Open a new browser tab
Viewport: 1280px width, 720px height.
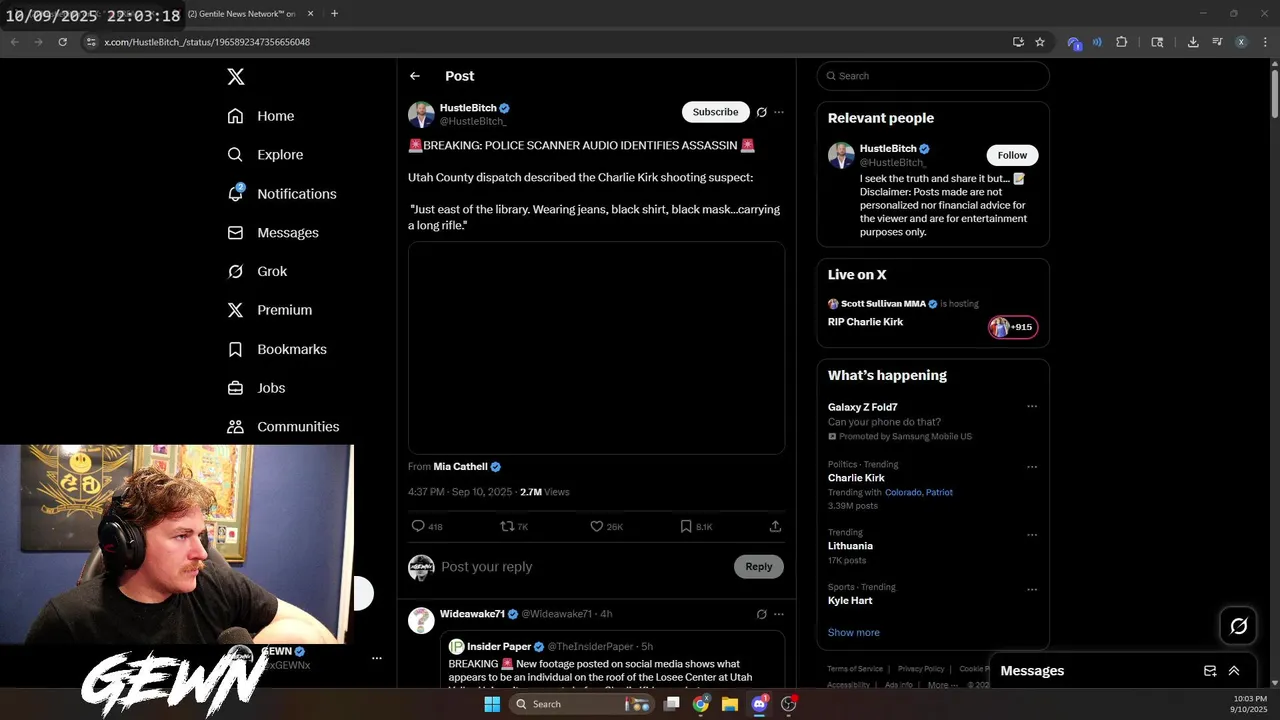tap(334, 14)
